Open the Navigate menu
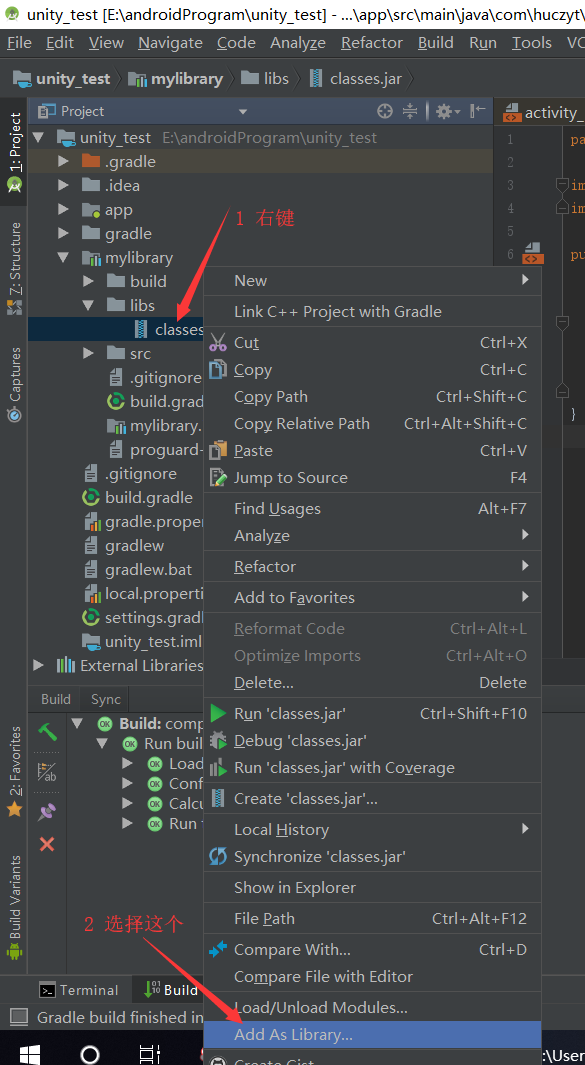 pyautogui.click(x=171, y=43)
